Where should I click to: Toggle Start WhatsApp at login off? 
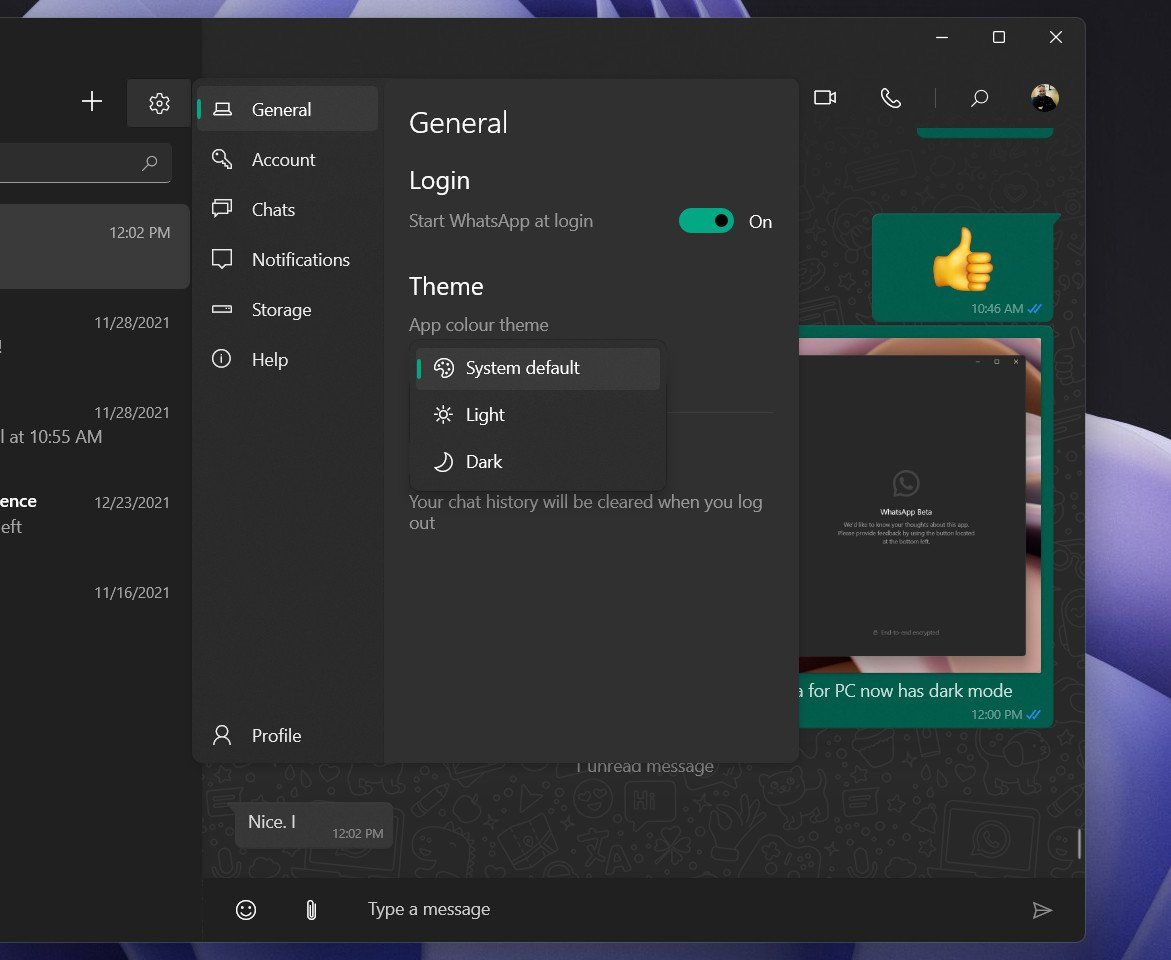tap(706, 221)
